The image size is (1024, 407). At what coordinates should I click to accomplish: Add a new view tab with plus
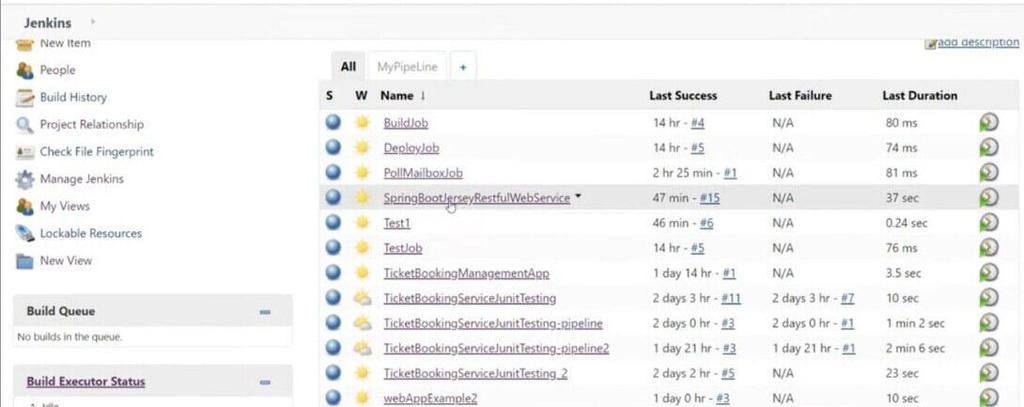click(x=462, y=67)
